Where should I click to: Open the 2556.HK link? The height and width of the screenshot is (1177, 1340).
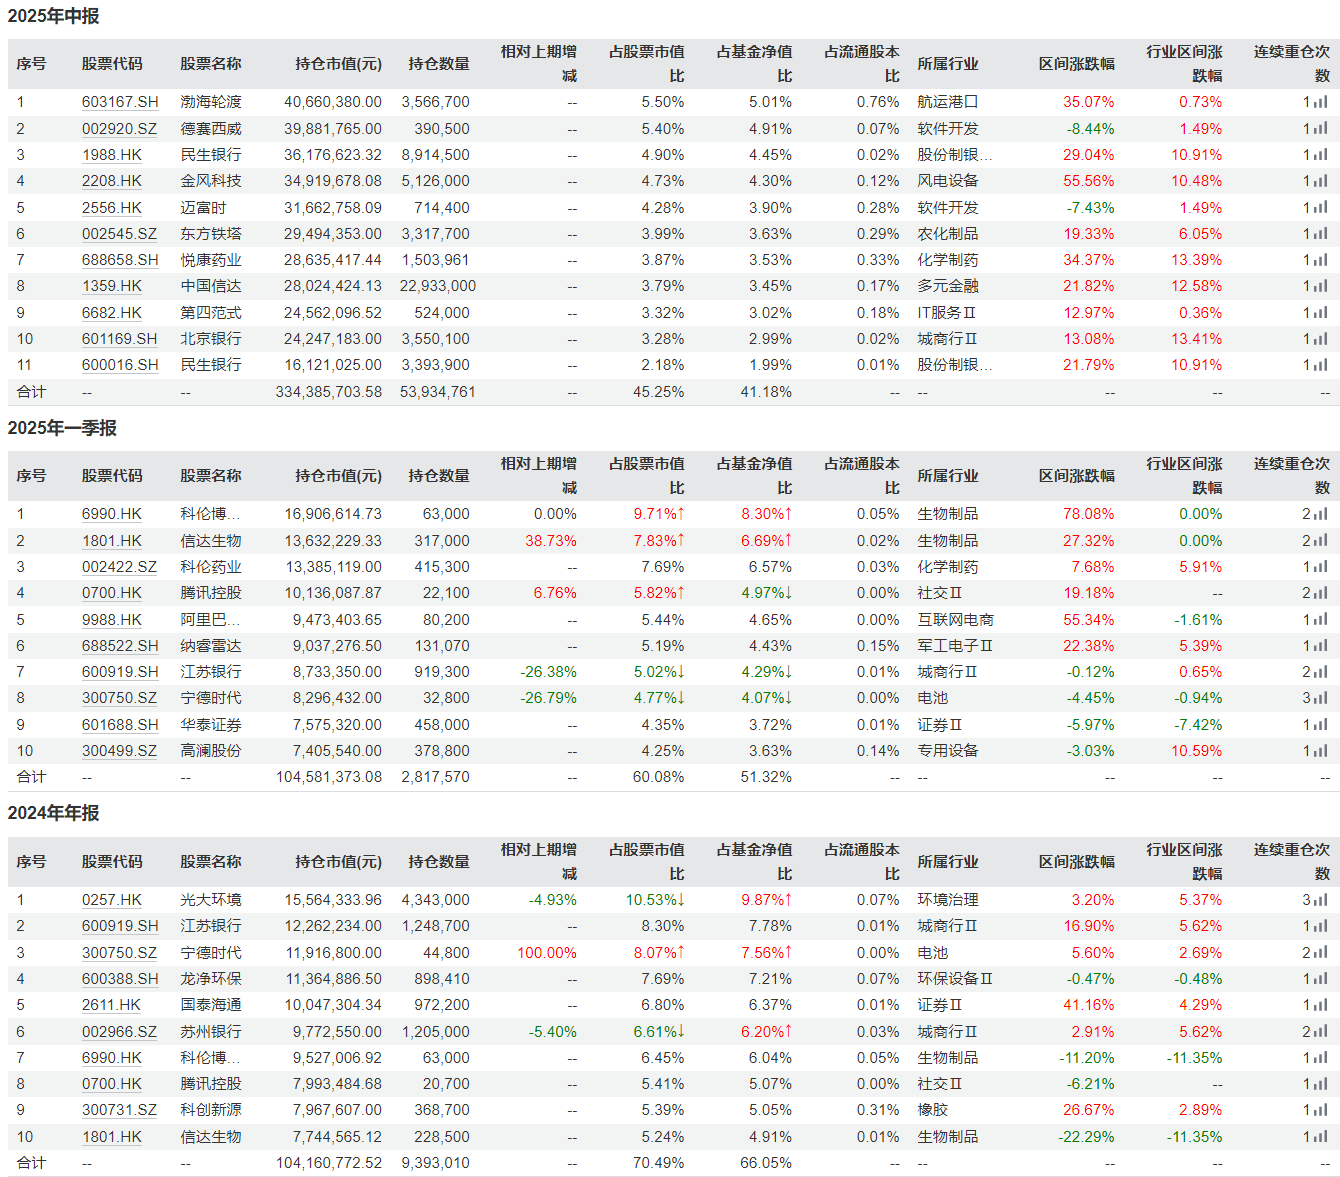(112, 208)
